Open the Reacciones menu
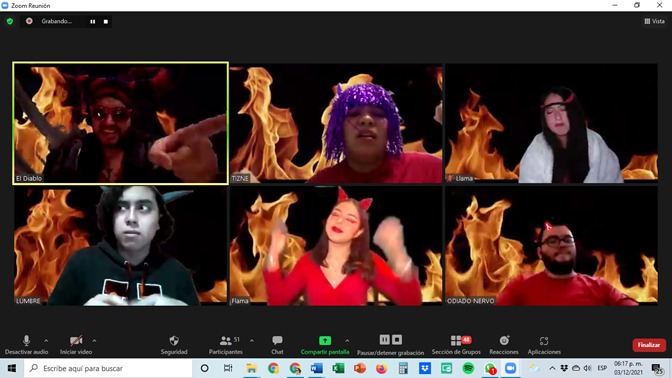This screenshot has height=378, width=672. 504,345
